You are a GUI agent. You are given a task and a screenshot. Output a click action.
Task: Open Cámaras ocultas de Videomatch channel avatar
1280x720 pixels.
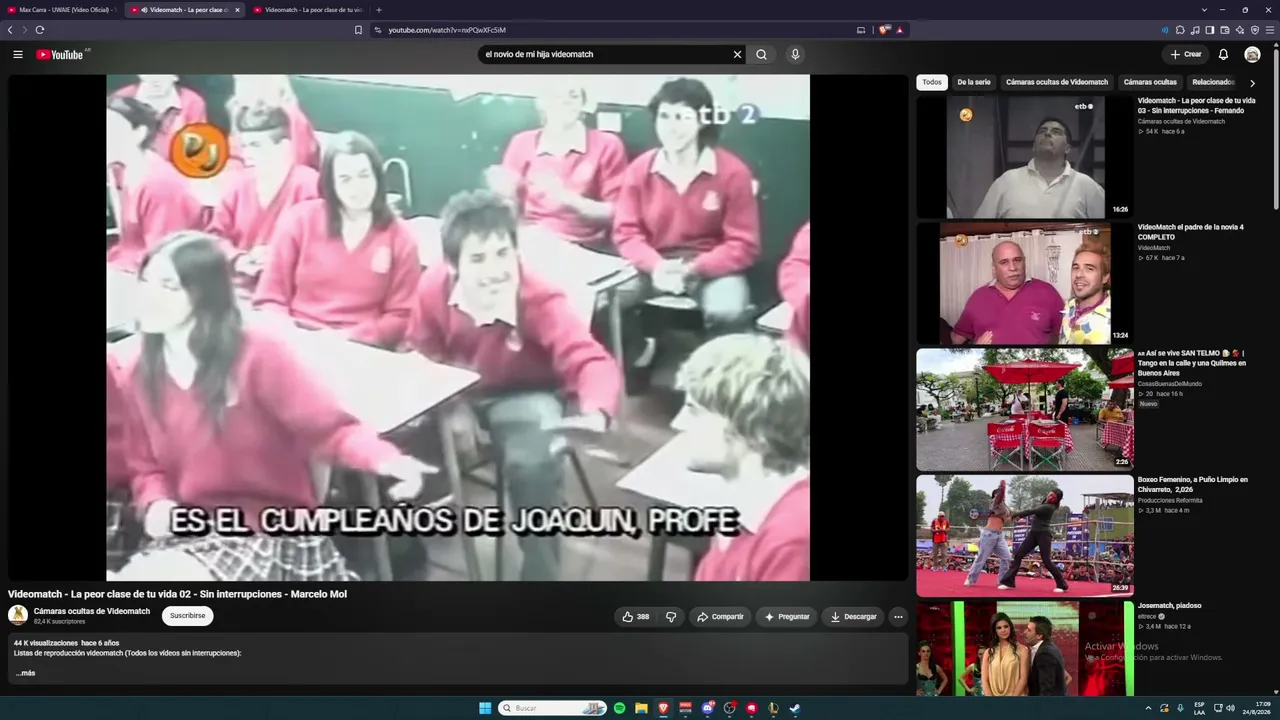(18, 615)
